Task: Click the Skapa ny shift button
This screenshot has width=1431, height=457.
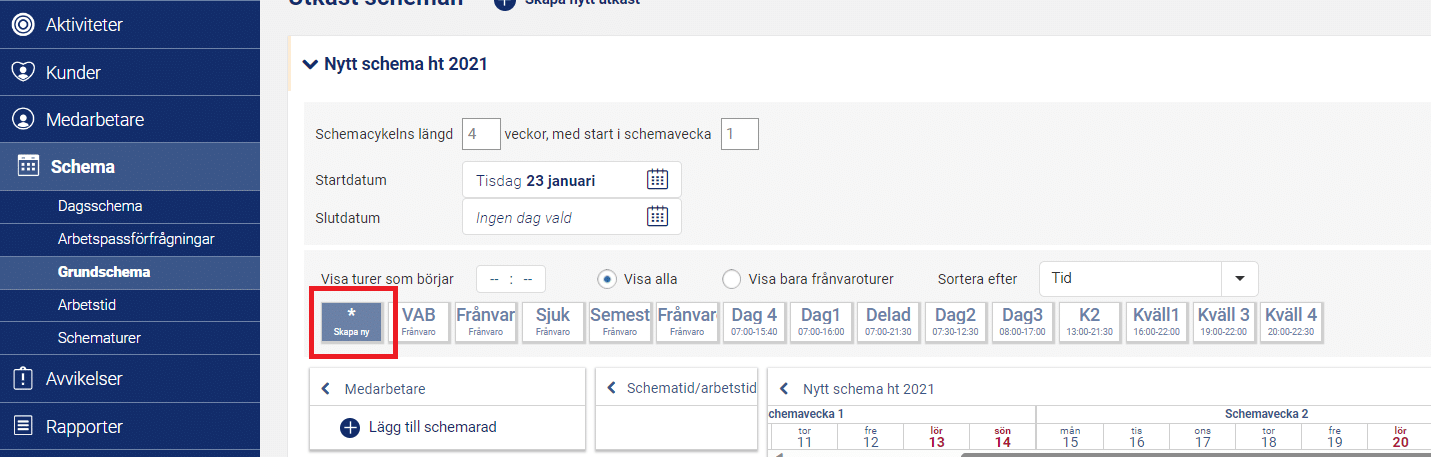Action: 351,322
